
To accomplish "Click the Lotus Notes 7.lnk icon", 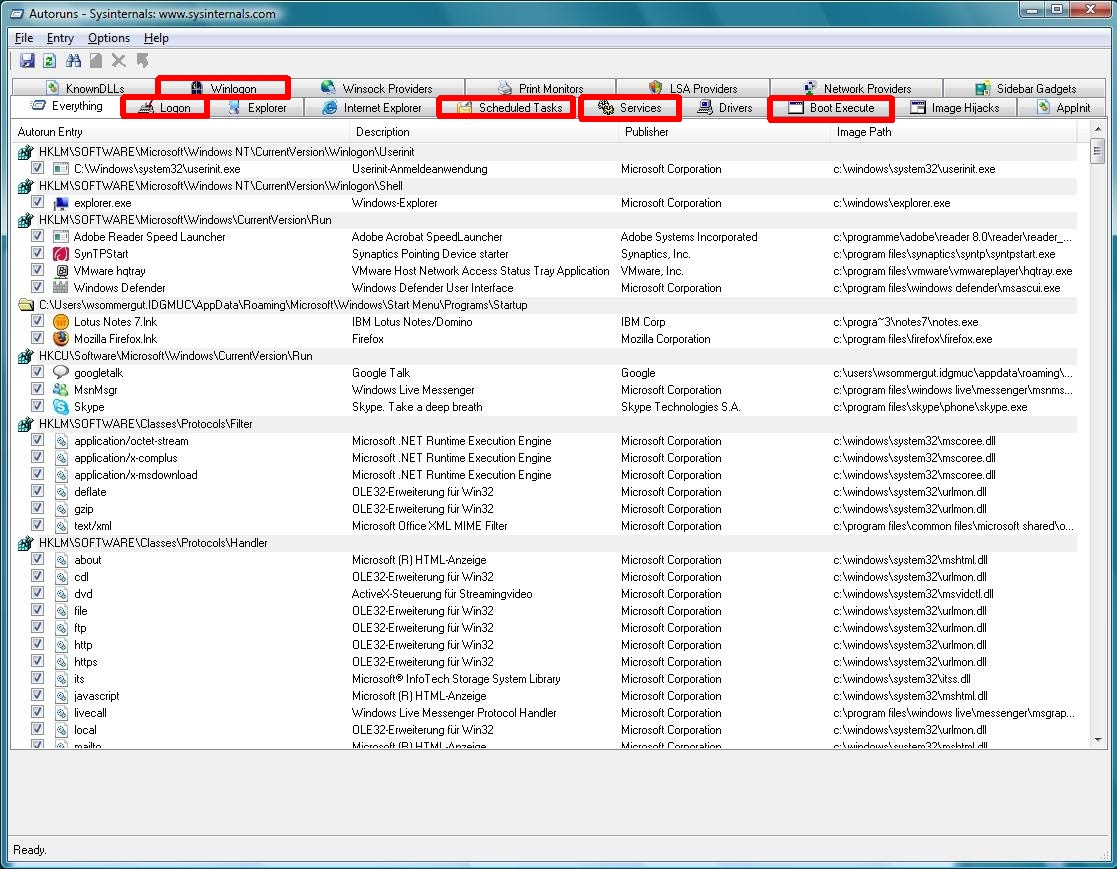I will [61, 322].
